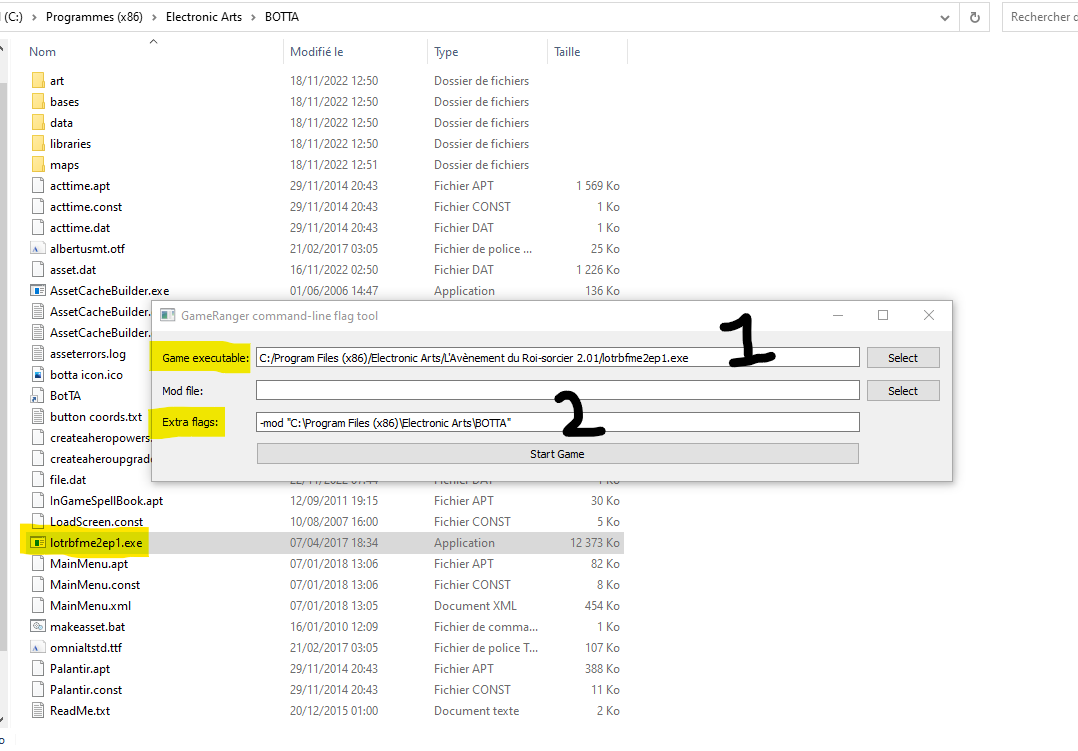Click the art folder icon
1078x751 pixels.
click(x=38, y=80)
